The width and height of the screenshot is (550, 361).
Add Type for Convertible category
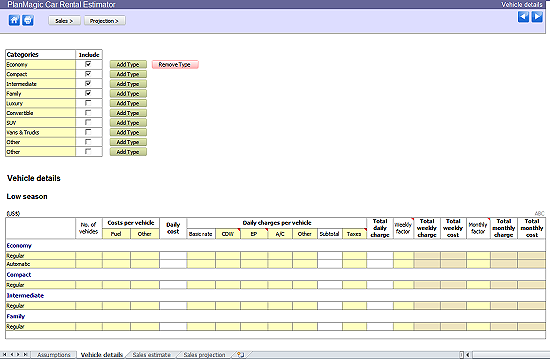[x=128, y=113]
